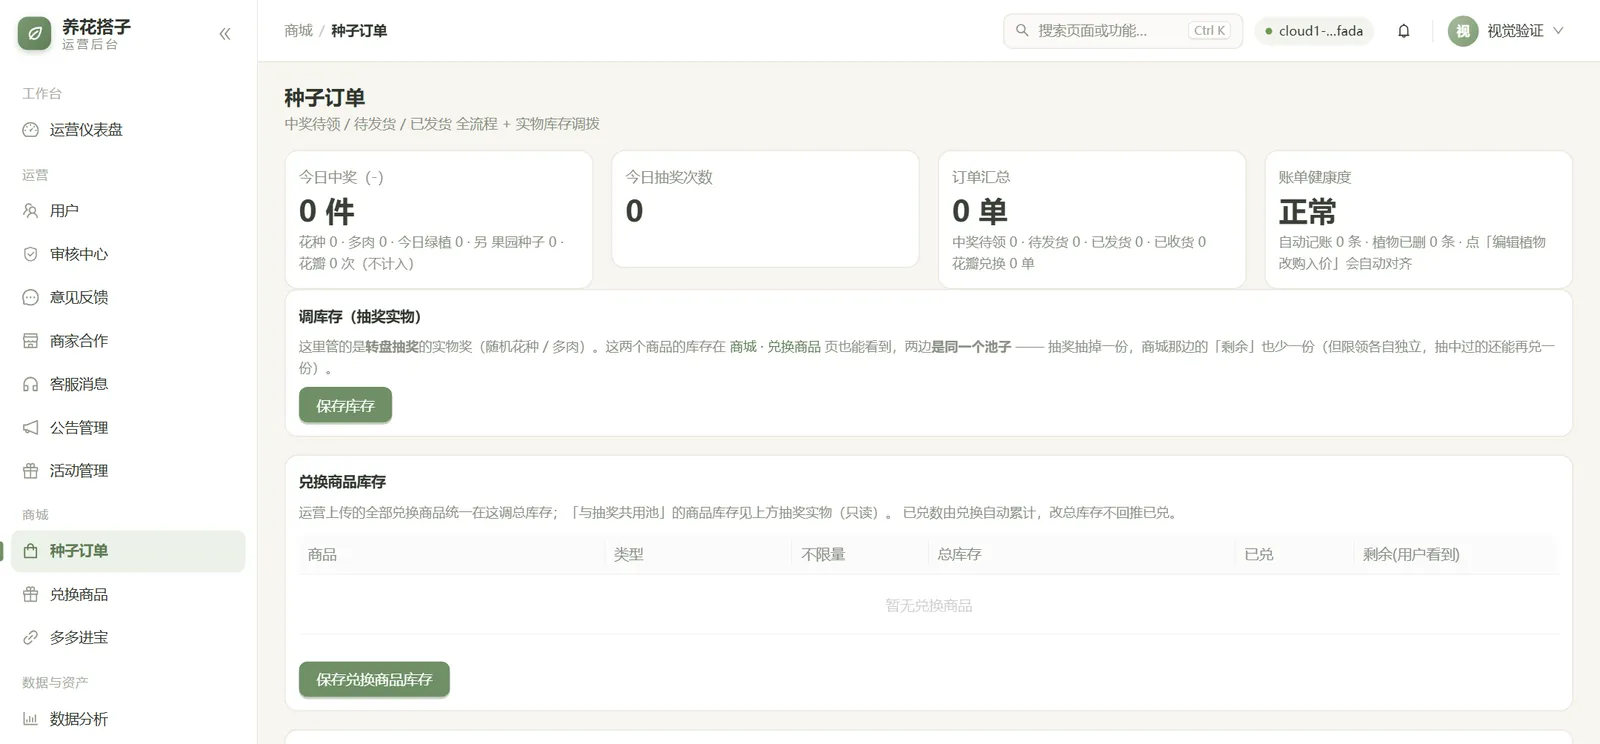Open 商家合作 store icon
The width and height of the screenshot is (1600, 744).
pos(31,341)
